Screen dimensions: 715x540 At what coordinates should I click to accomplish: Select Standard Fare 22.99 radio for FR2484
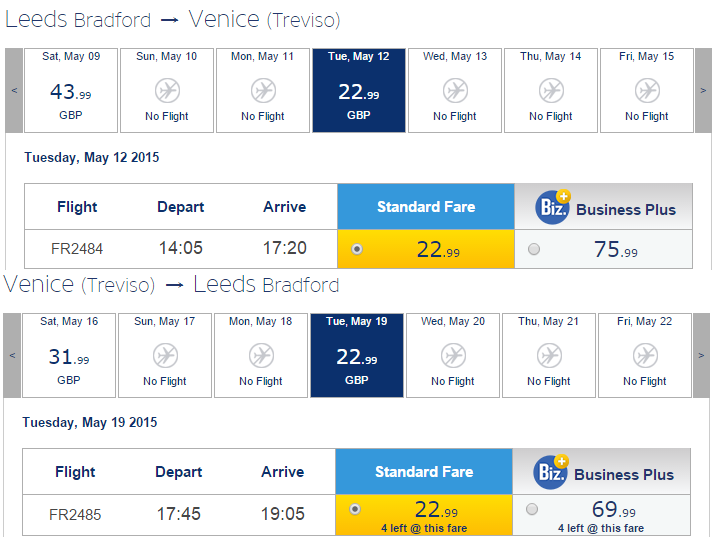[x=357, y=249]
